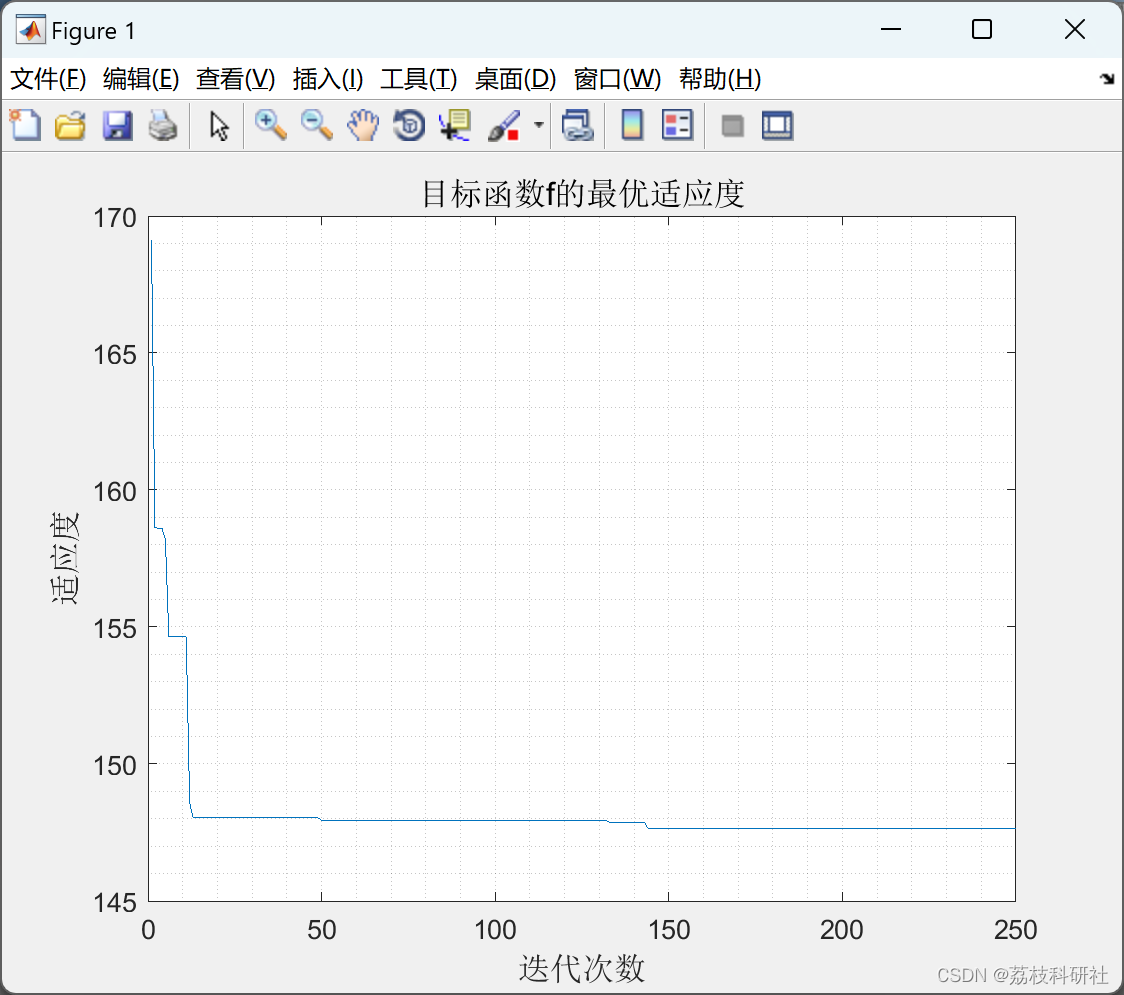Open the 插入(I) menu
This screenshot has width=1124, height=995.
(x=328, y=79)
